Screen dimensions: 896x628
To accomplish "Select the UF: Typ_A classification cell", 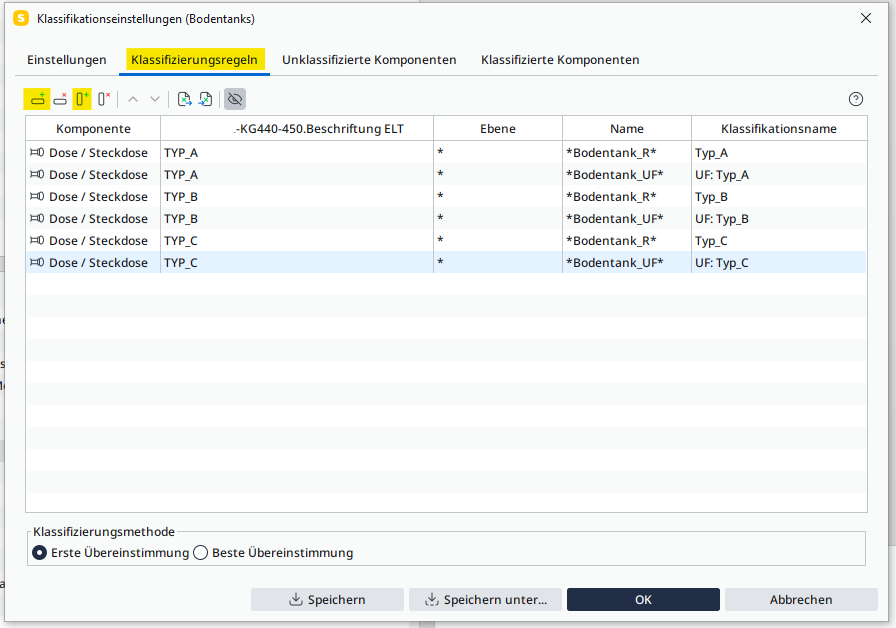I will pyautogui.click(x=778, y=175).
